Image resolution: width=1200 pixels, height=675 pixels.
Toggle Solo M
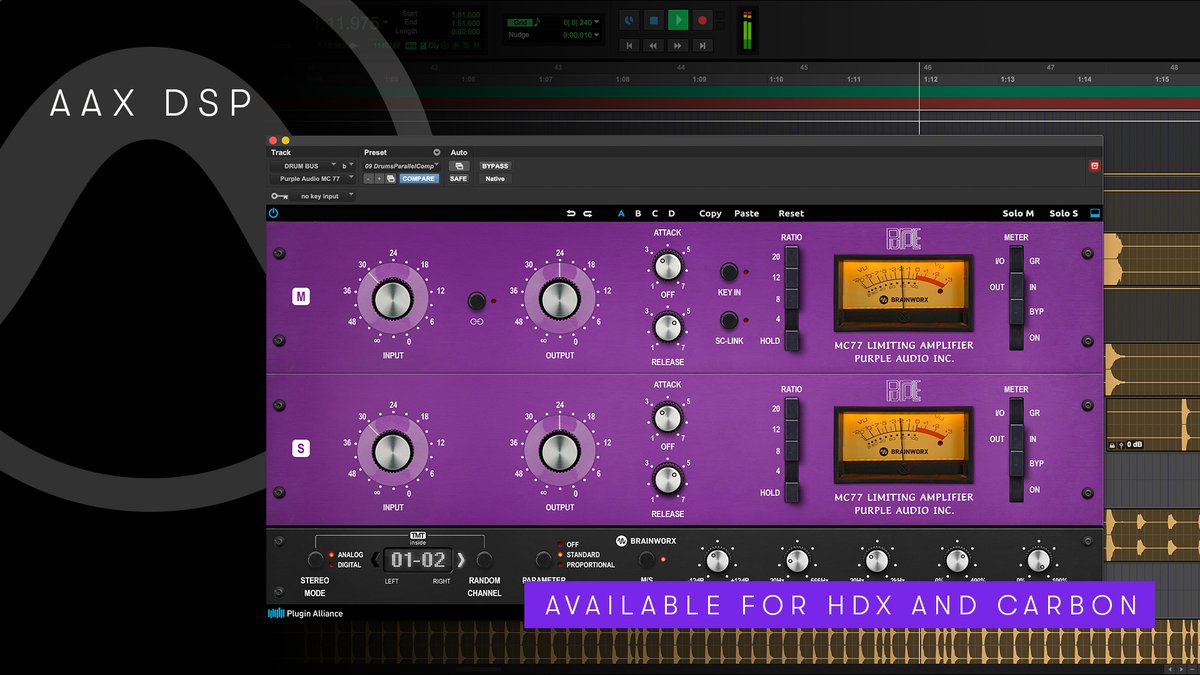1018,213
